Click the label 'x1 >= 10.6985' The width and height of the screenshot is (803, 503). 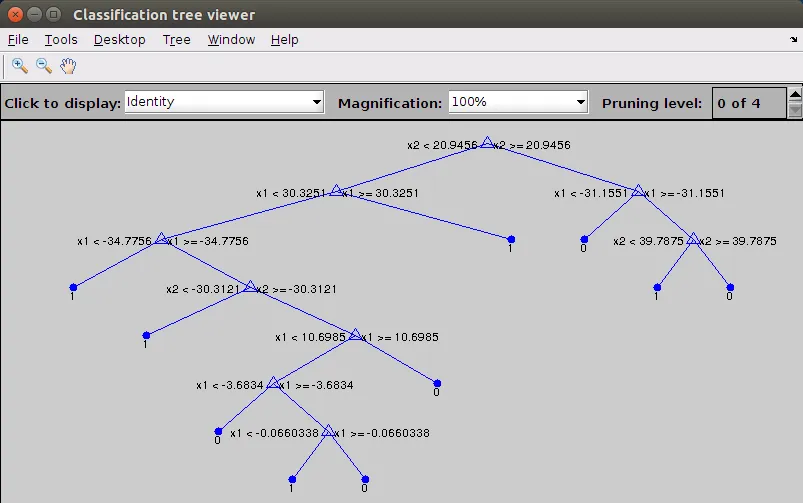coord(400,337)
